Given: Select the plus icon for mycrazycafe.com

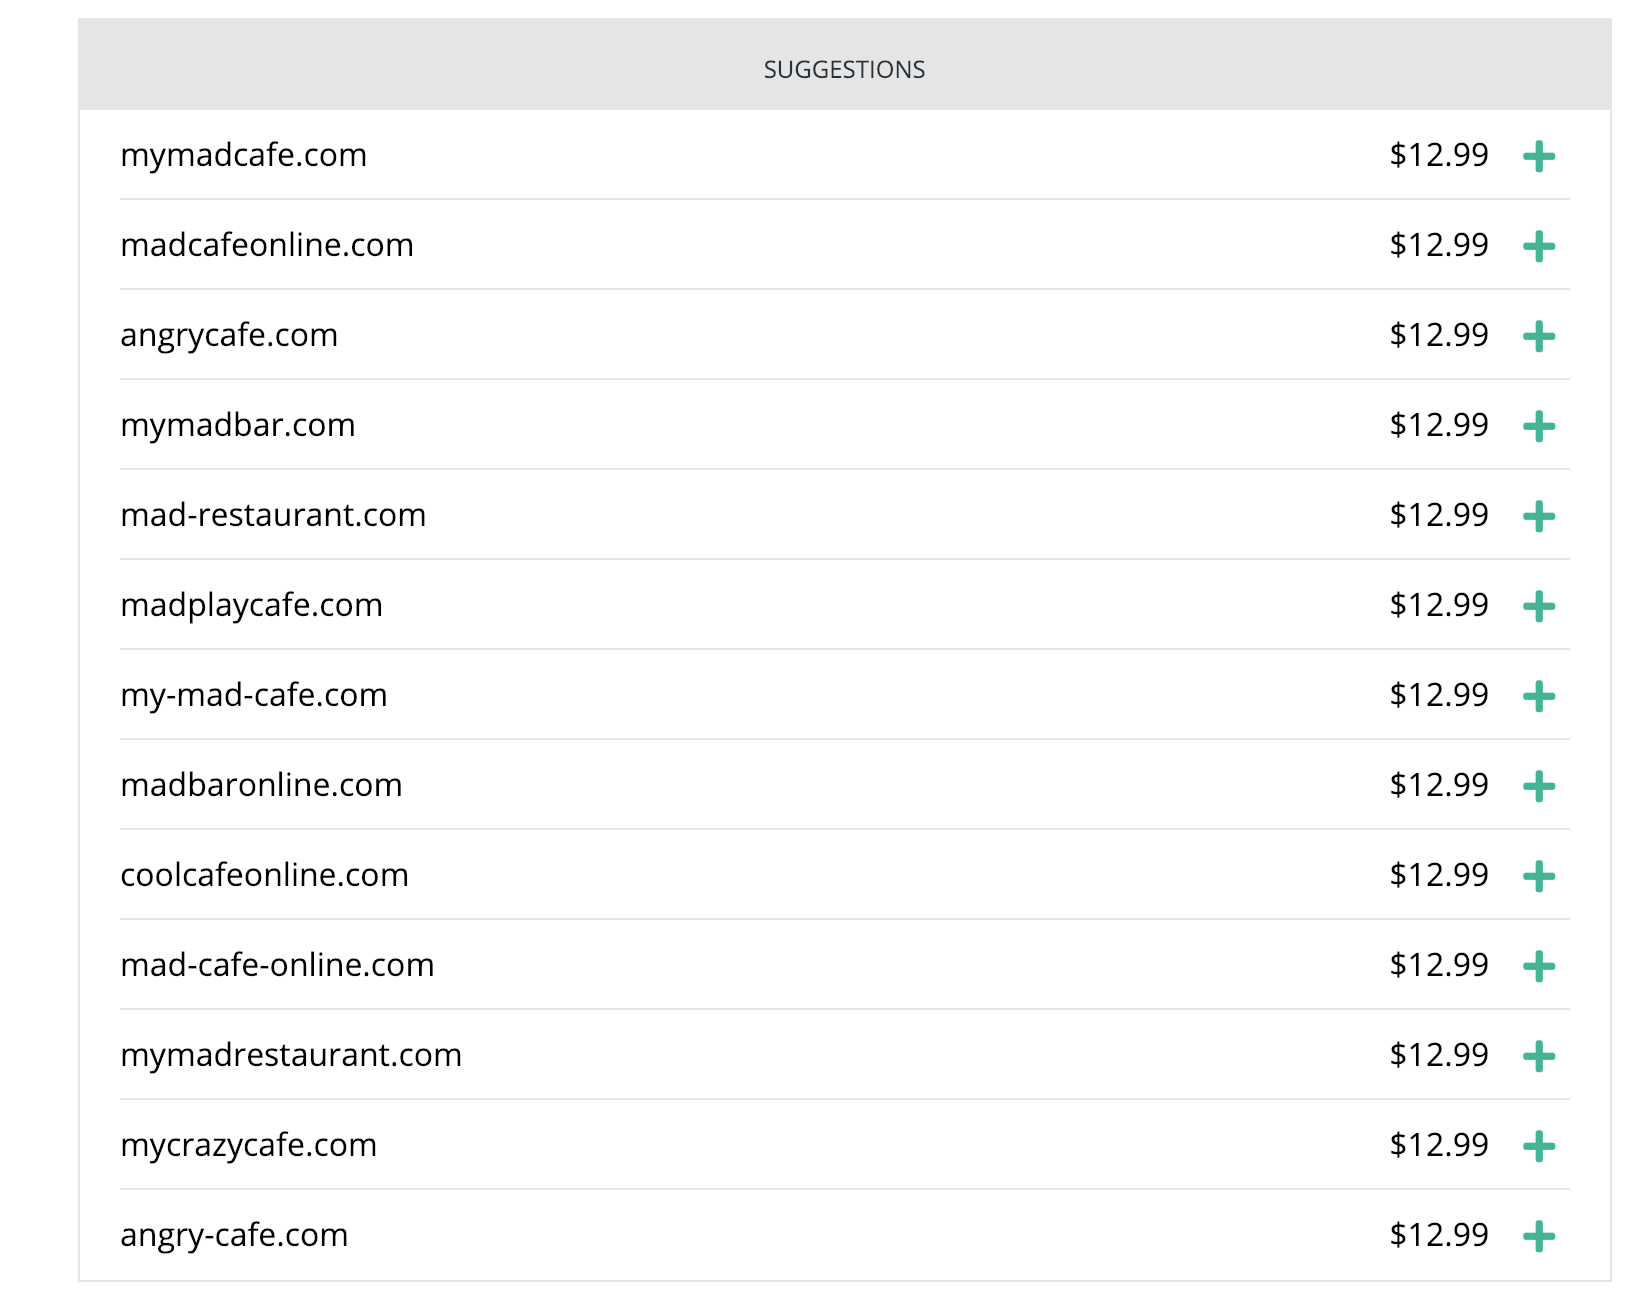Looking at the screenshot, I should pyautogui.click(x=1538, y=1146).
